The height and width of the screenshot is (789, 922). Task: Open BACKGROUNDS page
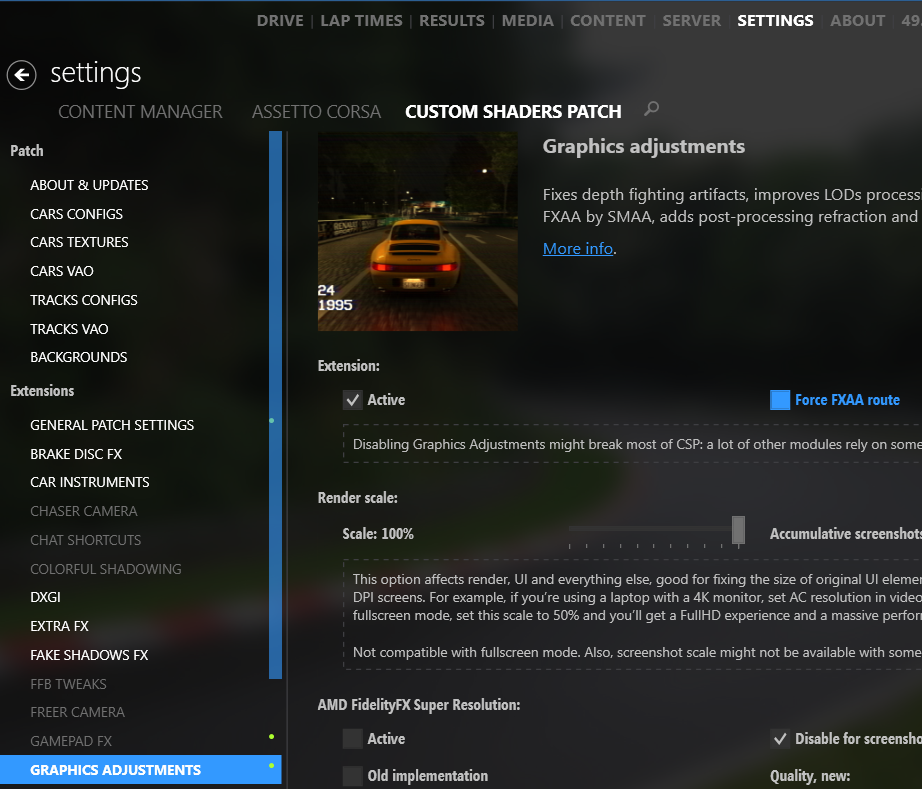(x=79, y=357)
